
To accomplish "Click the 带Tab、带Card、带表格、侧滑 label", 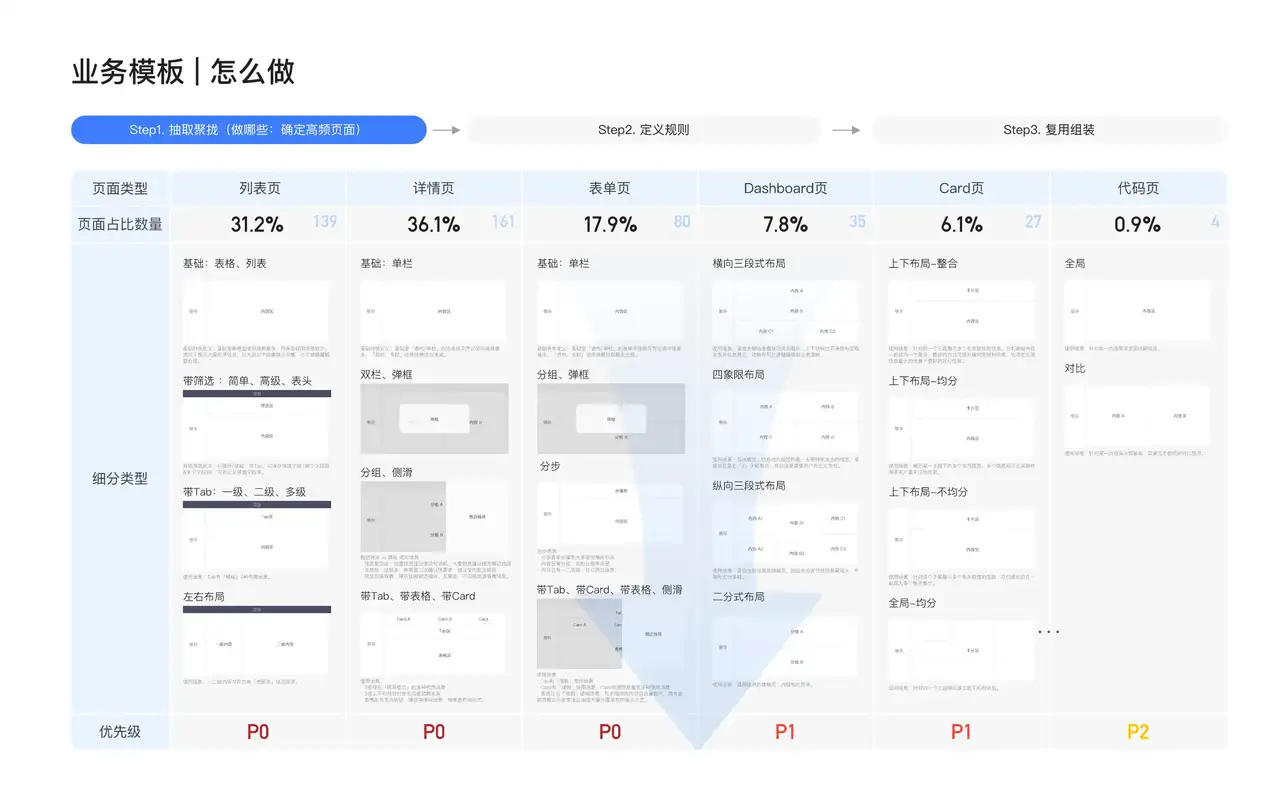I will (x=609, y=590).
